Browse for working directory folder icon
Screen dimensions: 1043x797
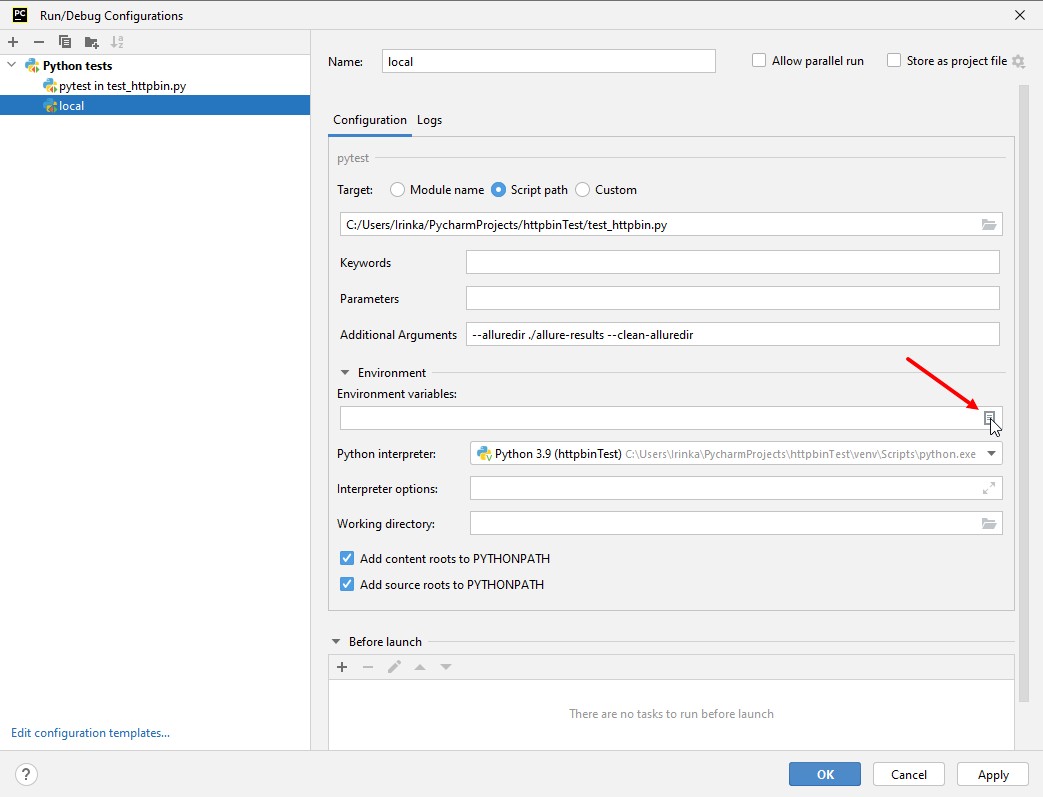(x=989, y=523)
